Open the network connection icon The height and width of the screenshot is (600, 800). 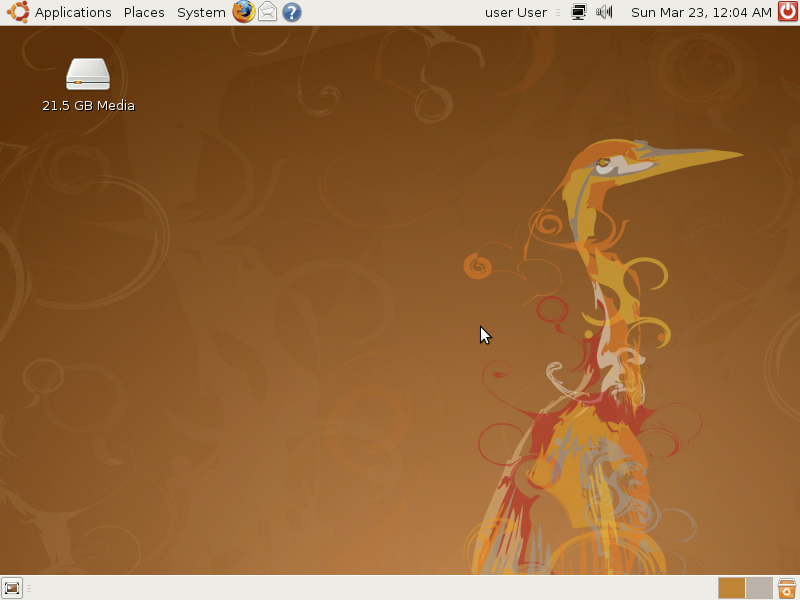pyautogui.click(x=579, y=12)
